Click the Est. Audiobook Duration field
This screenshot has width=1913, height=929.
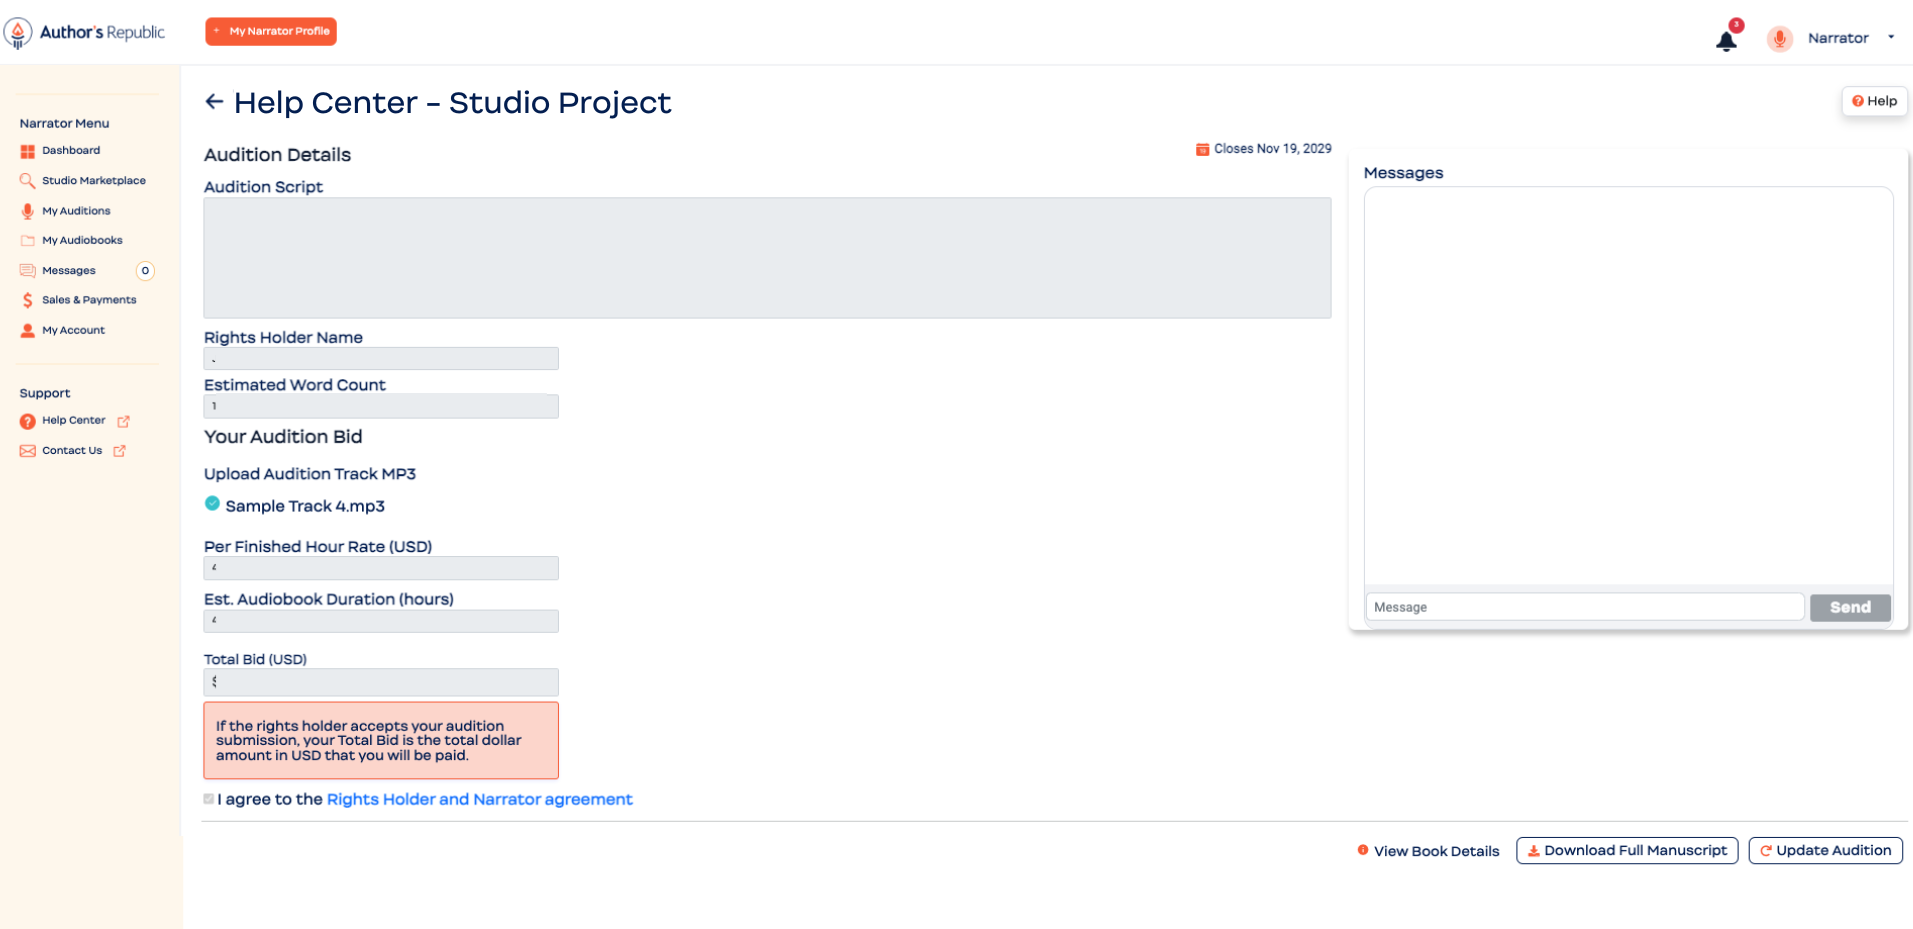381,621
